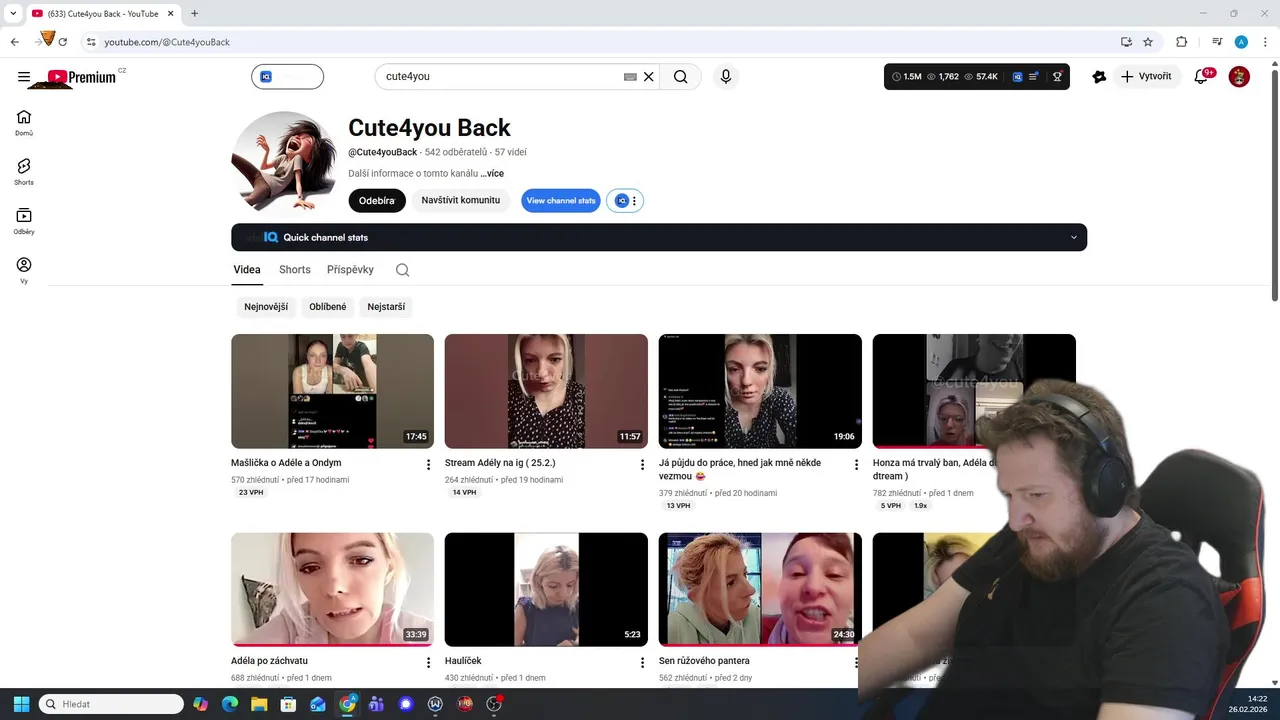
Task: View site information icon in address bar
Action: (x=91, y=42)
